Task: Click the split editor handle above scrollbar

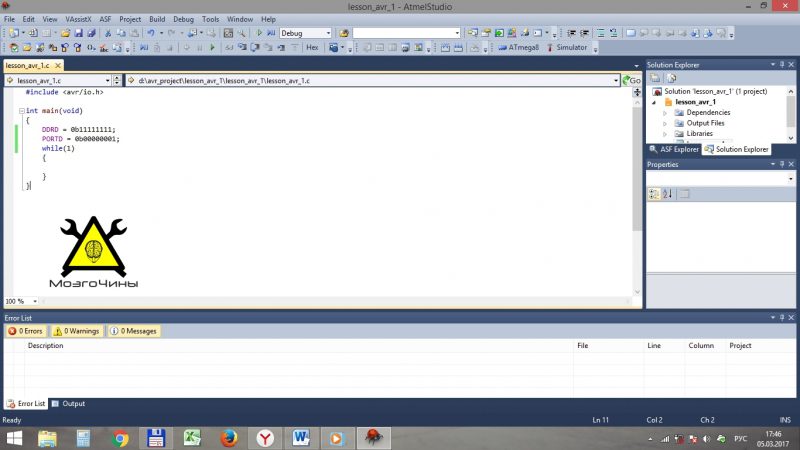Action: (x=637, y=92)
